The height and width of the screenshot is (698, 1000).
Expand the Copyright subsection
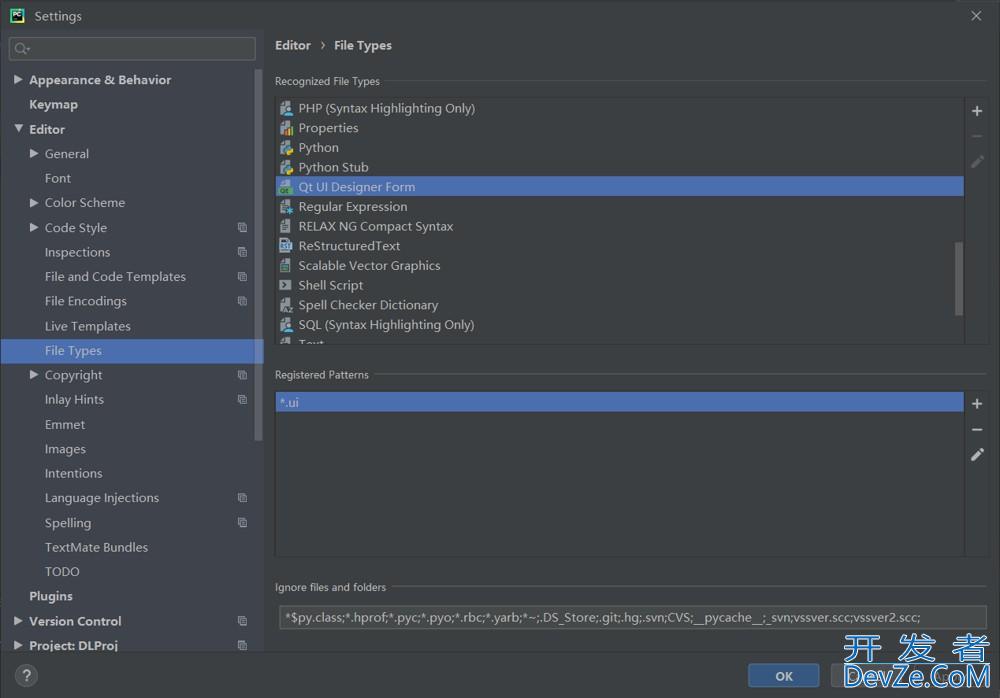click(x=34, y=375)
